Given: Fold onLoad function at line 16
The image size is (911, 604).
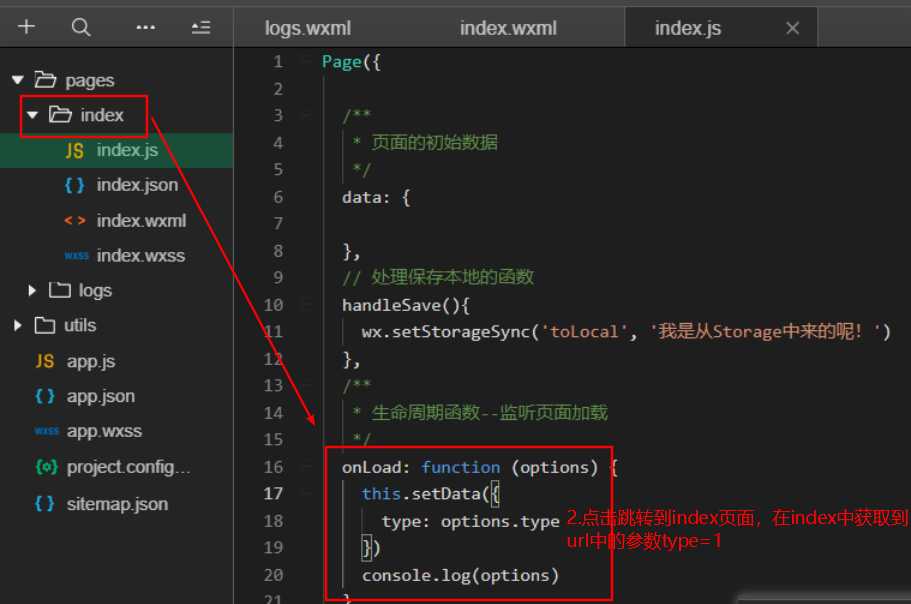Looking at the screenshot, I should tap(306, 466).
